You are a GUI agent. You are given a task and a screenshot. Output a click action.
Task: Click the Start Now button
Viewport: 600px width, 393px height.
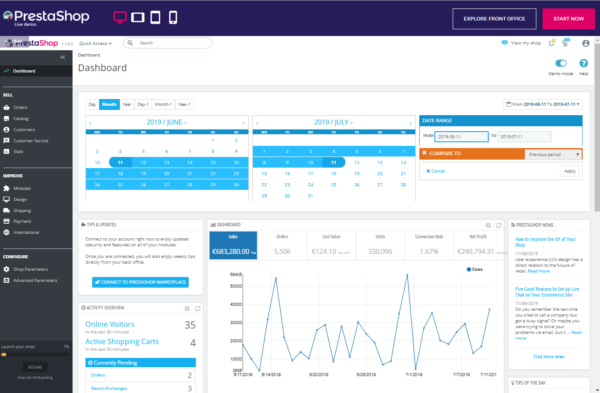tap(569, 19)
